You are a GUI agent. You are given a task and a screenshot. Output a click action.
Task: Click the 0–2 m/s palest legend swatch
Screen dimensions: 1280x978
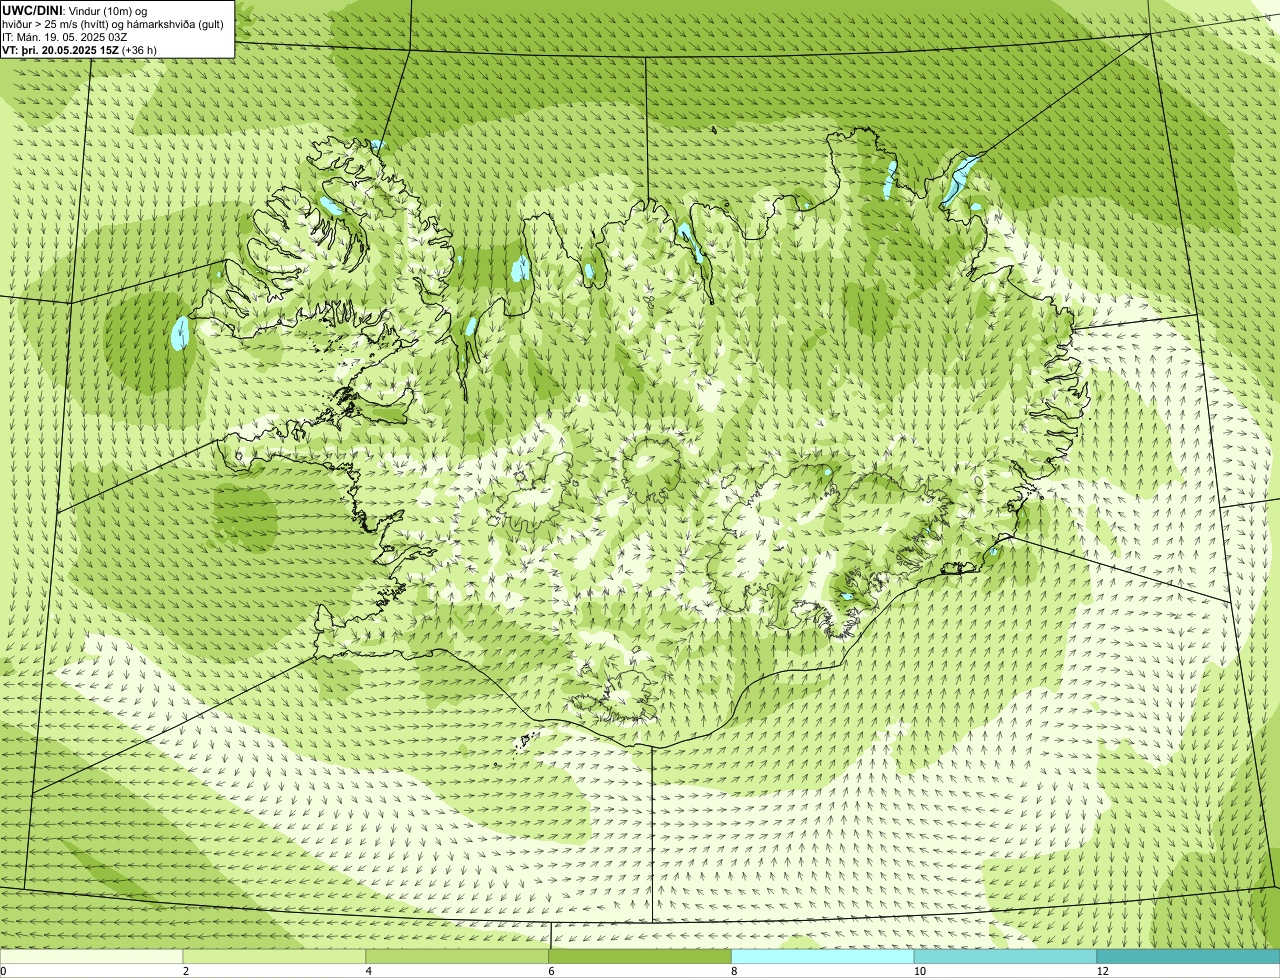(92, 956)
